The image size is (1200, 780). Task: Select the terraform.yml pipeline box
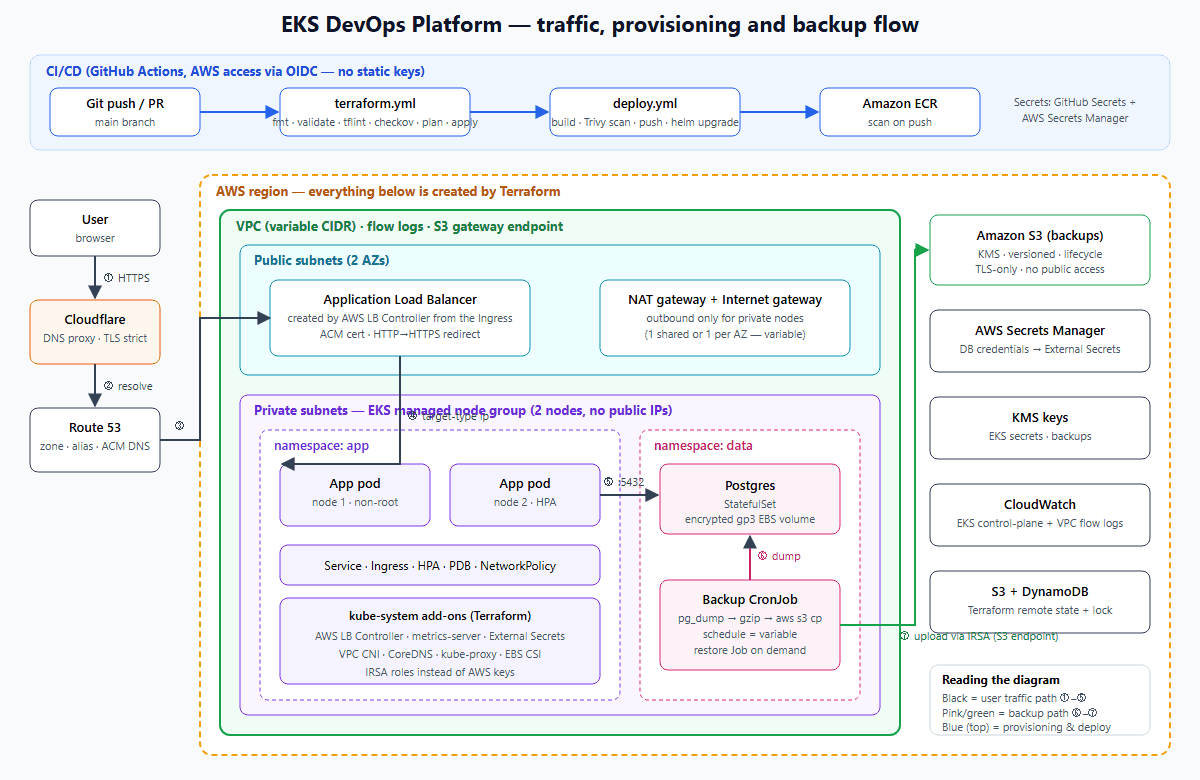375,112
